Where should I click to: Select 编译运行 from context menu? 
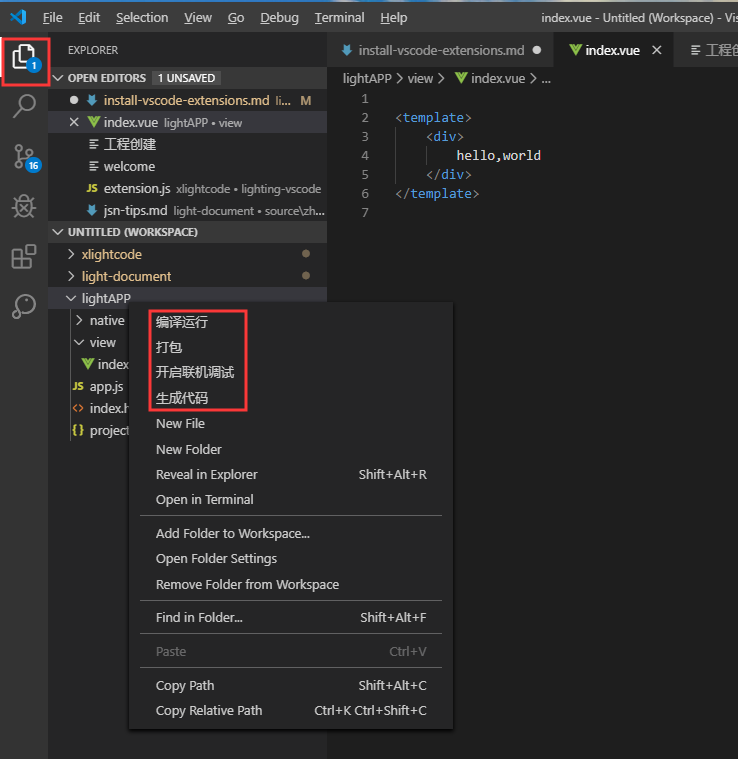[x=182, y=323]
